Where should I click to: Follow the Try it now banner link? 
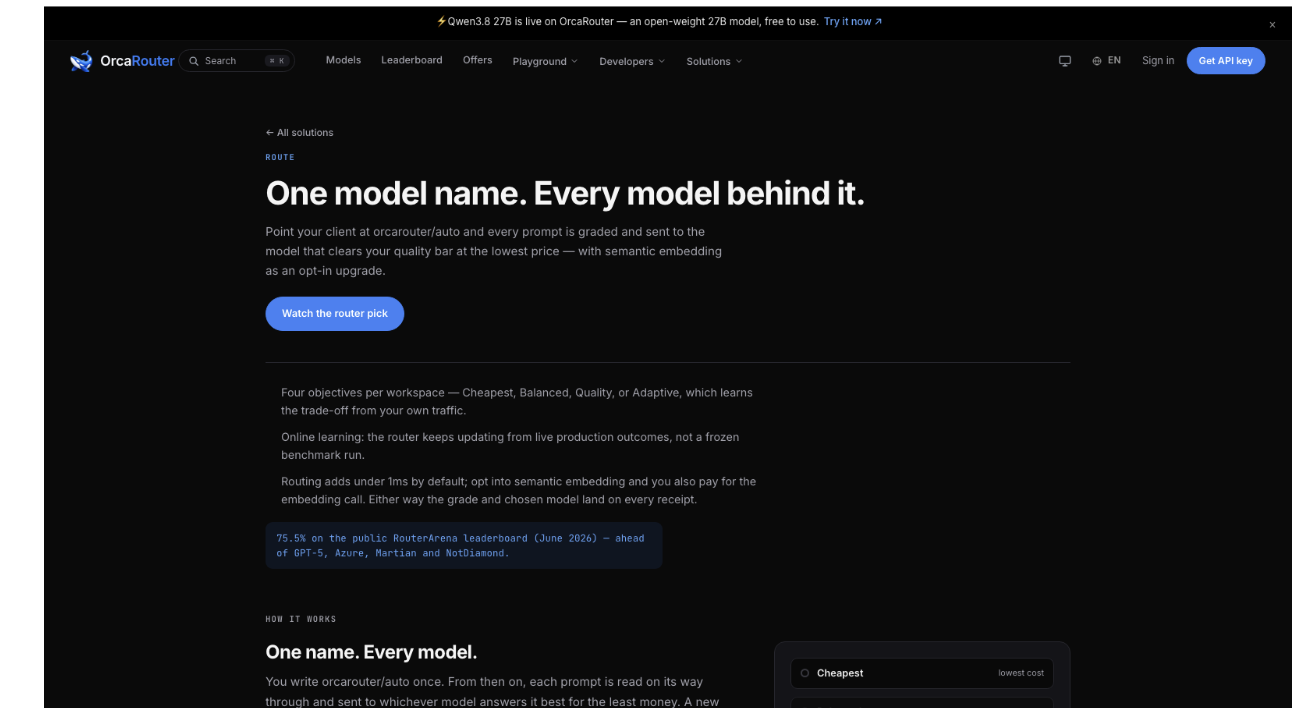[x=853, y=21]
